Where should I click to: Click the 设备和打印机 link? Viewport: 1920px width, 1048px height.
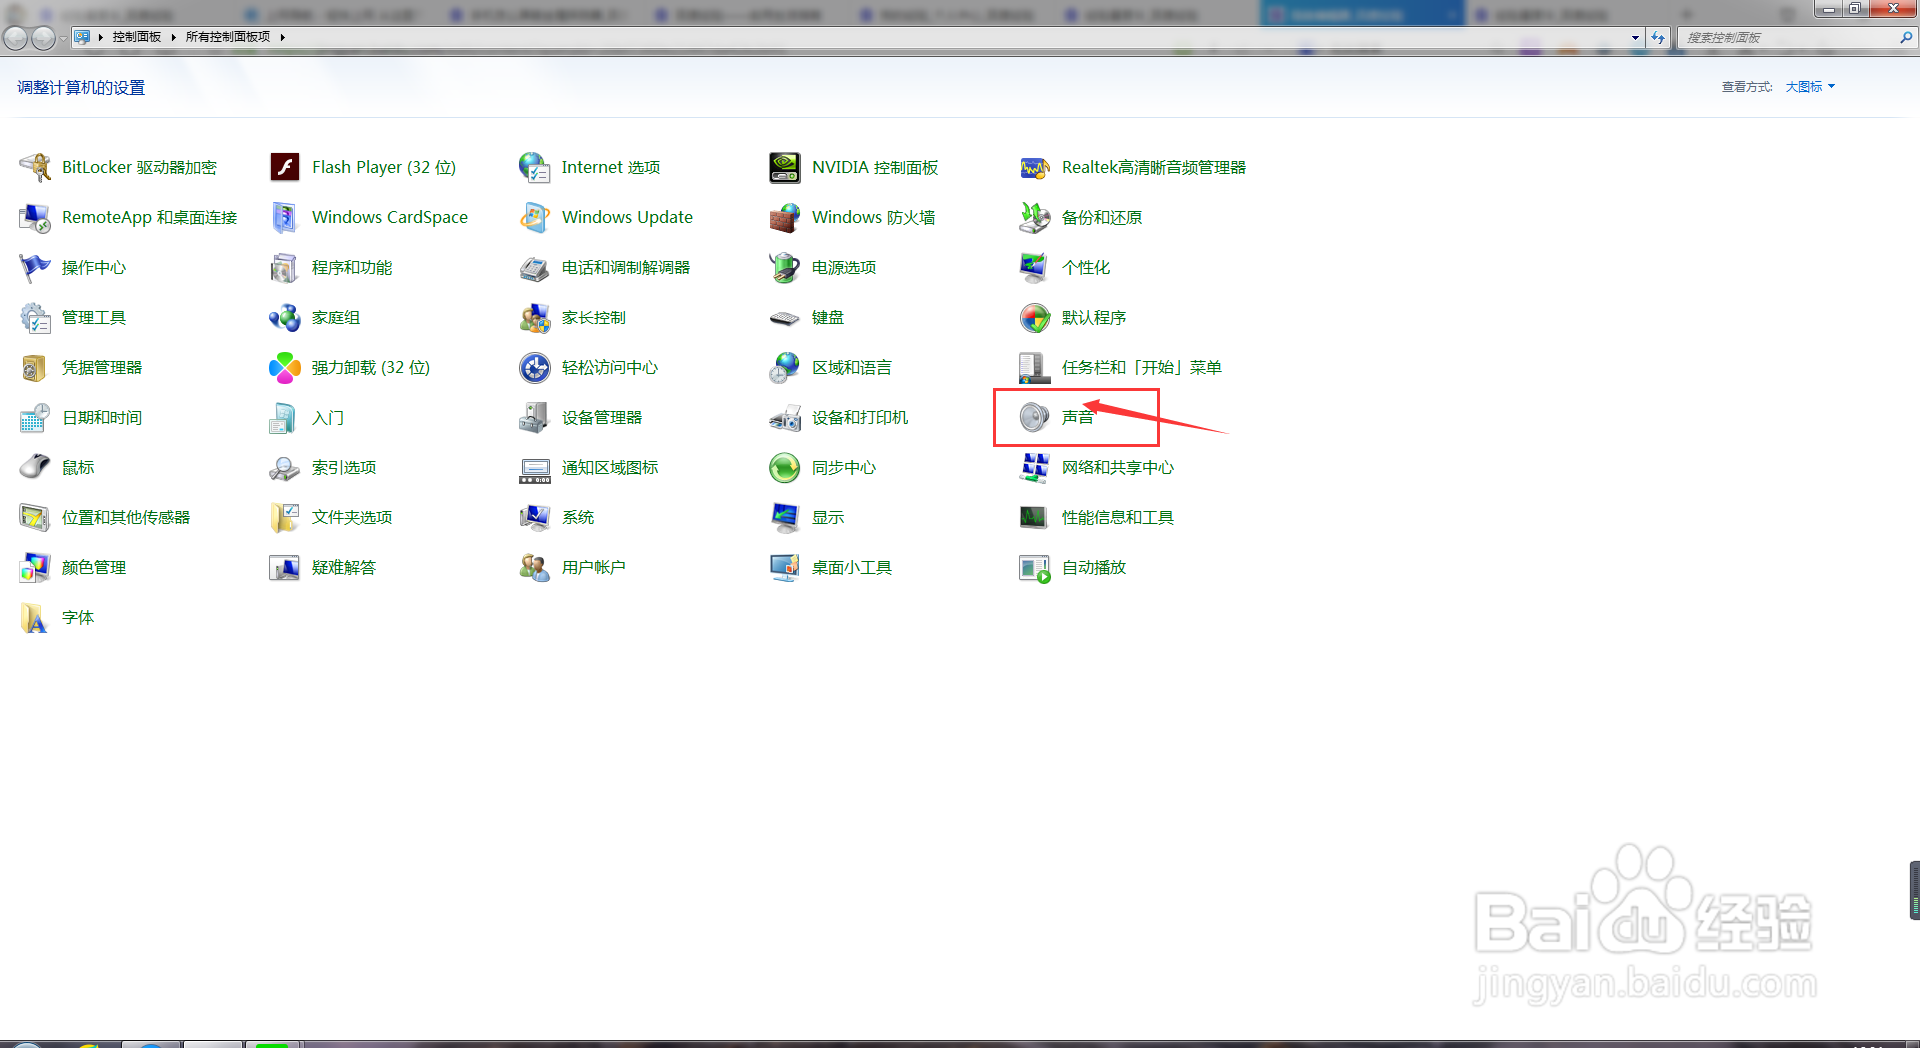pos(860,417)
